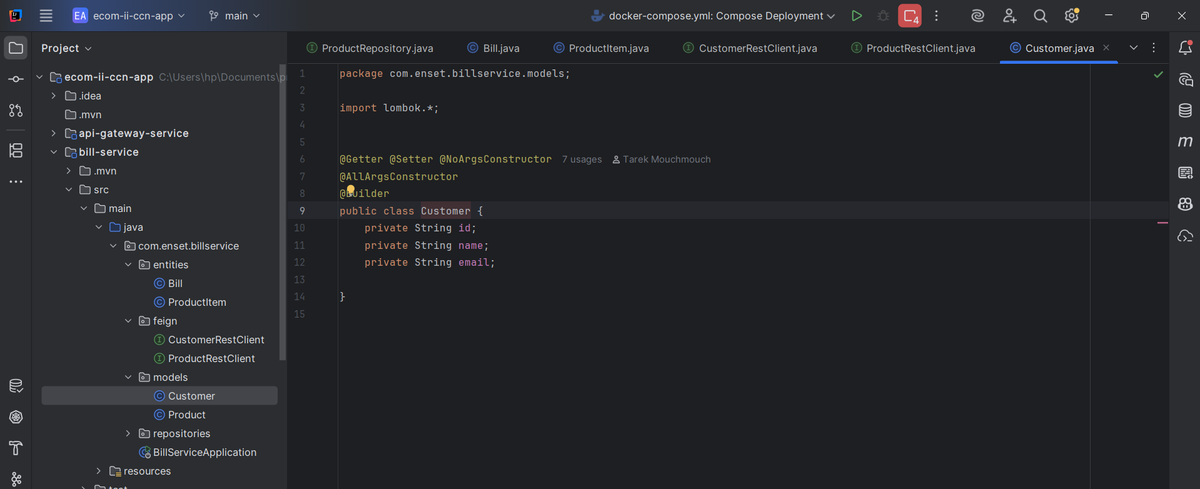This screenshot has width=1200, height=489.
Task: Click the green inspection checkmark in editor
Action: pos(1158,74)
